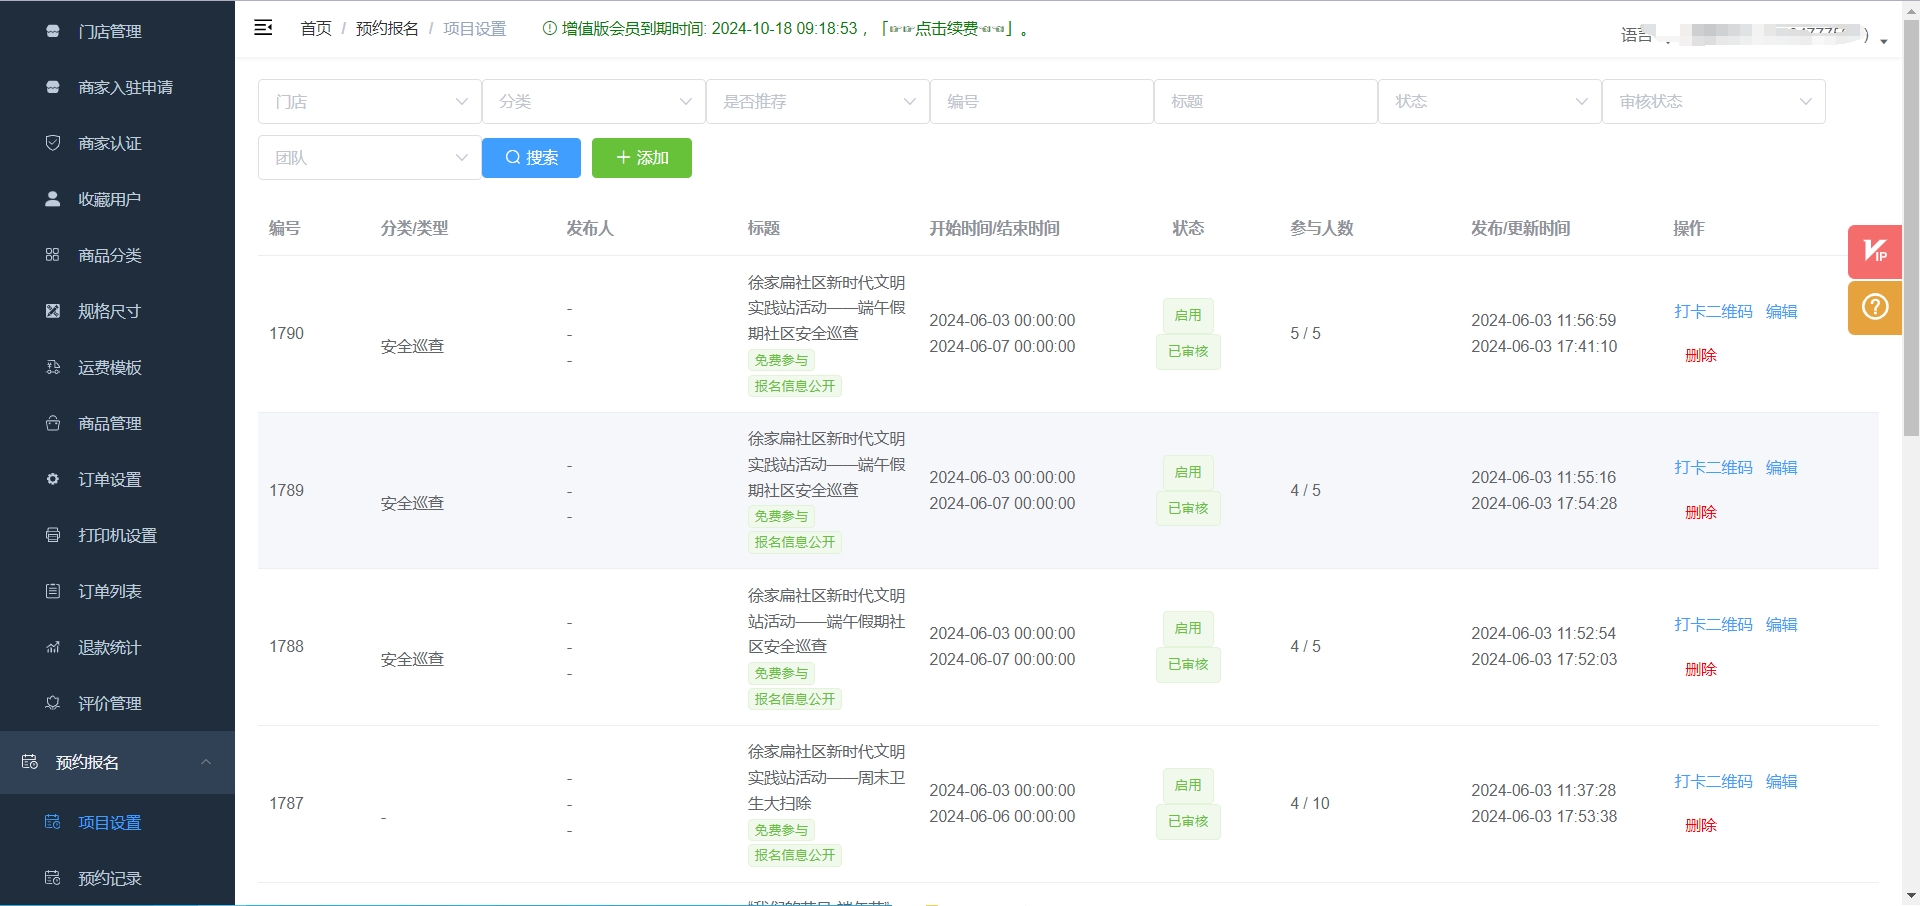
Task: Click the blue 搜索 button
Action: 531,158
